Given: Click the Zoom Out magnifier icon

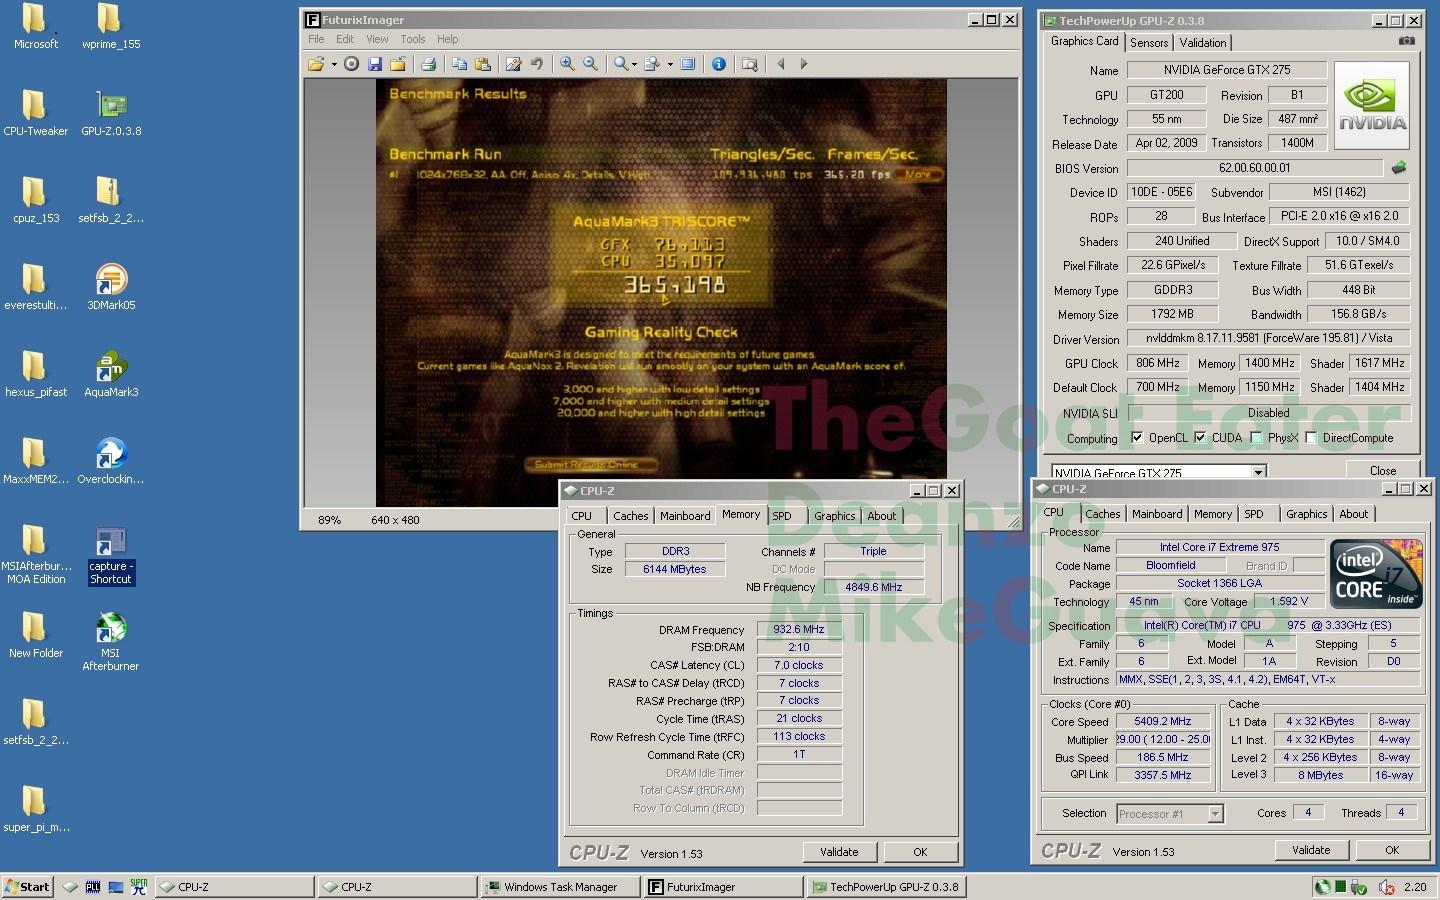Looking at the screenshot, I should (591, 64).
